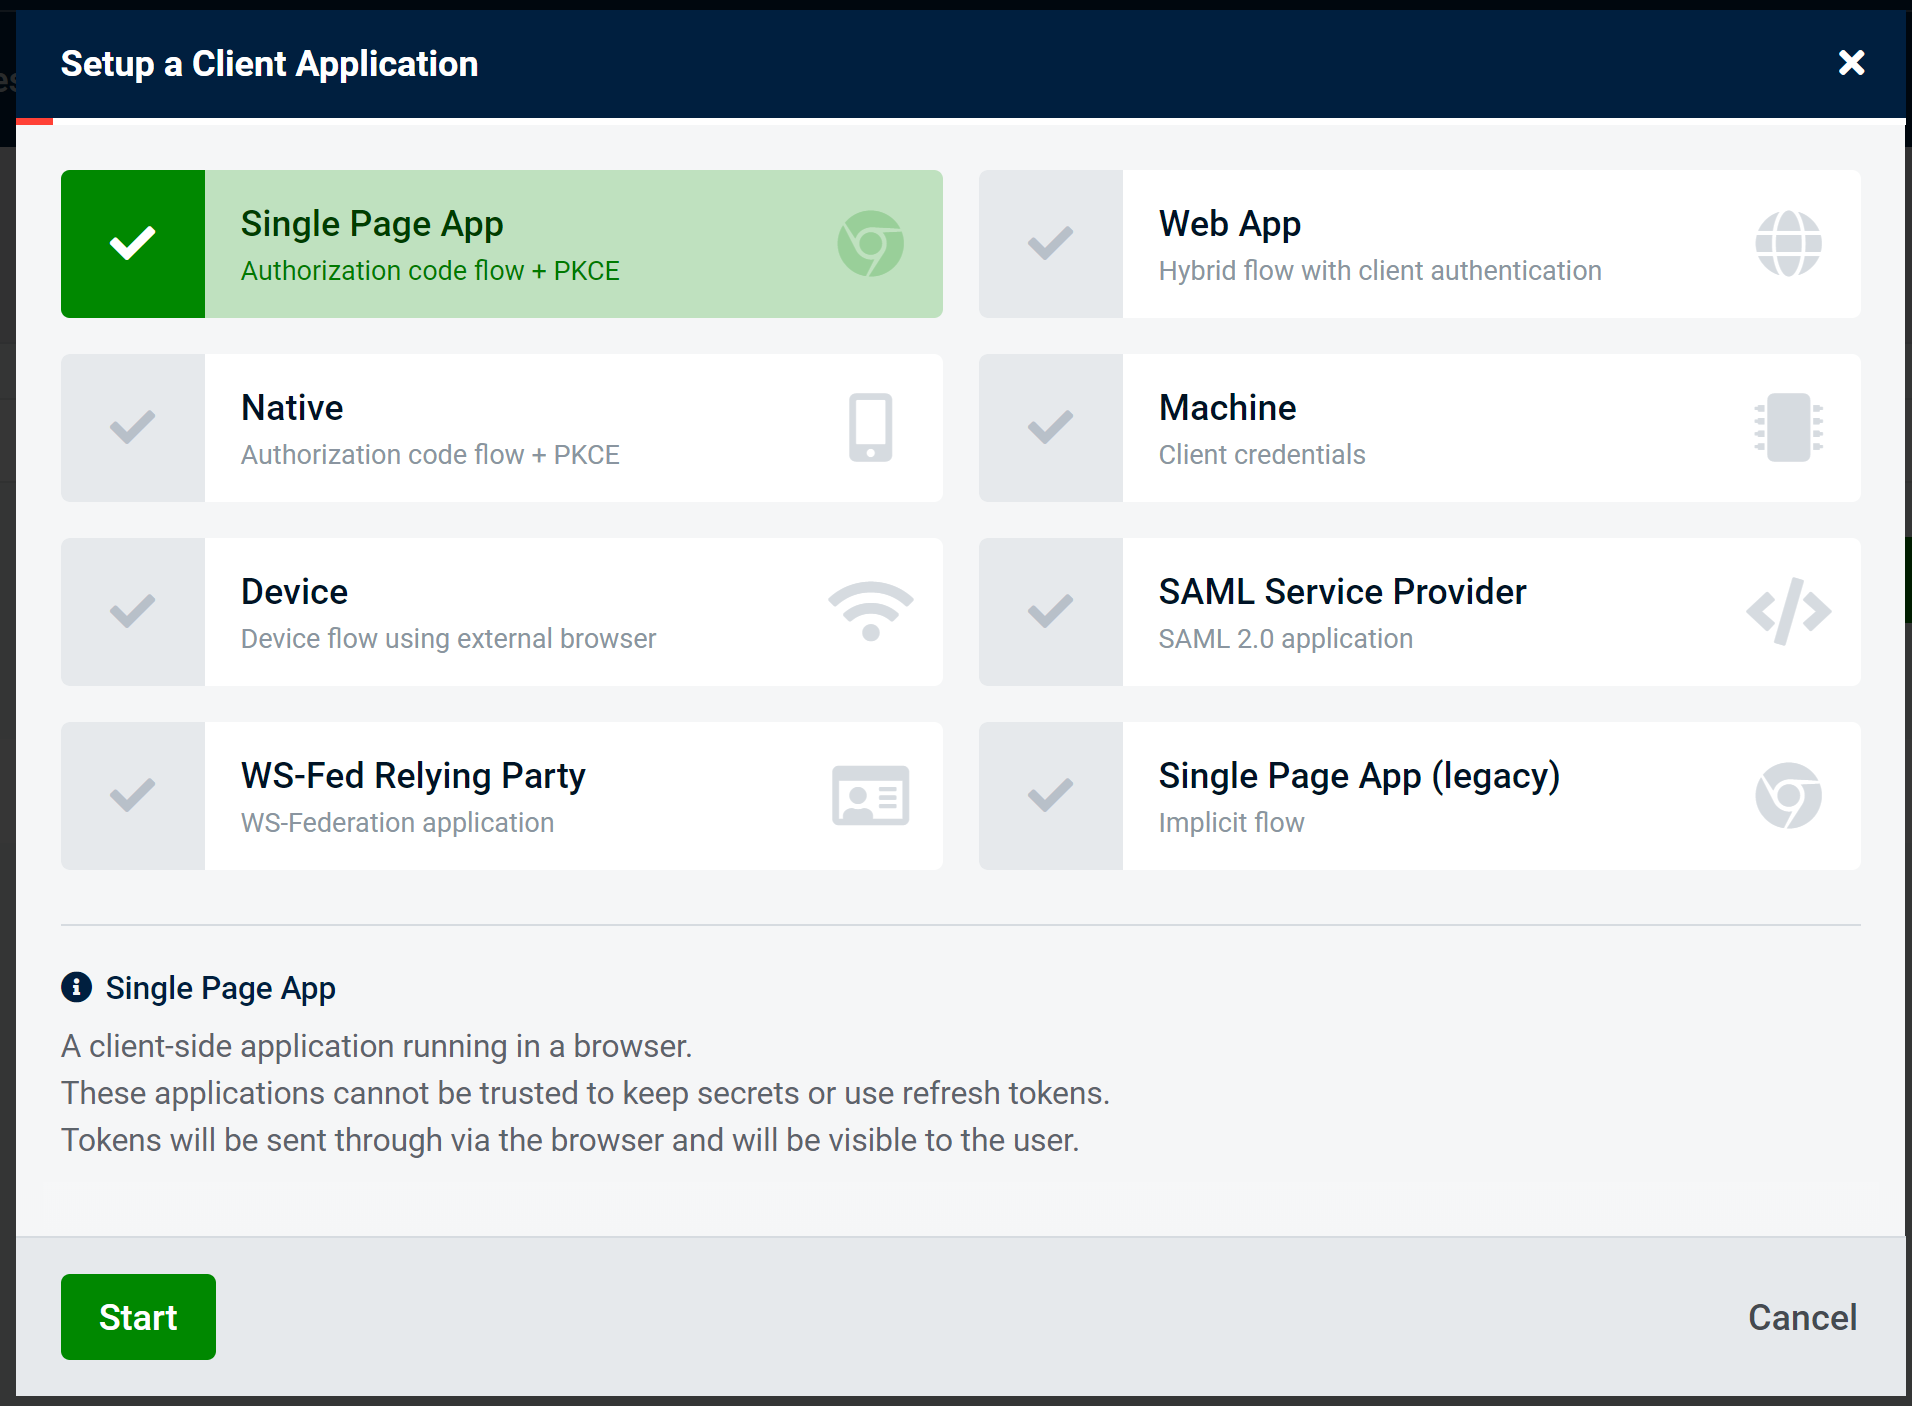Image resolution: width=1912 pixels, height=1406 pixels.
Task: Select the Native application checkmark
Action: (132, 427)
